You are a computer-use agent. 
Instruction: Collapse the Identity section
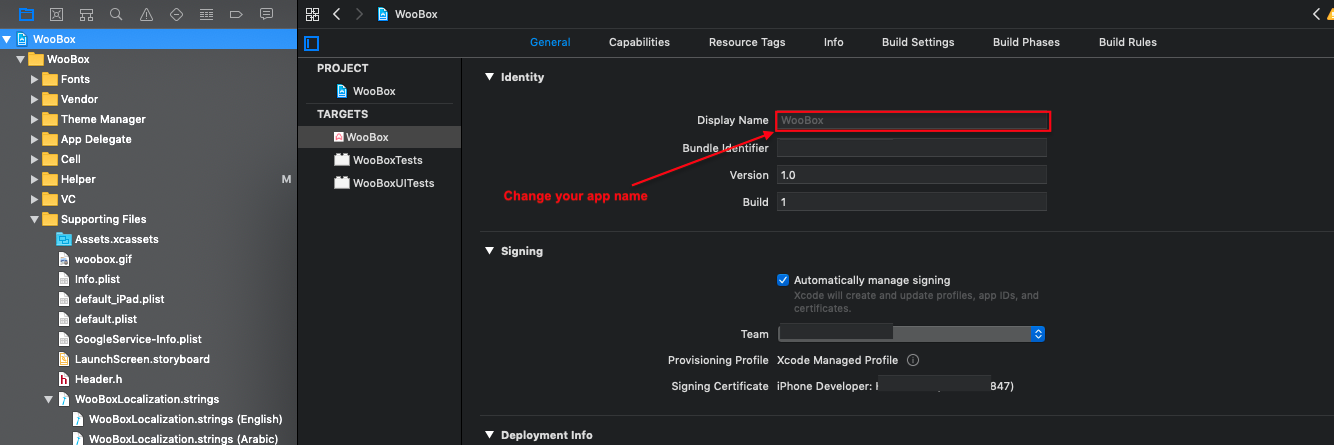tap(489, 77)
